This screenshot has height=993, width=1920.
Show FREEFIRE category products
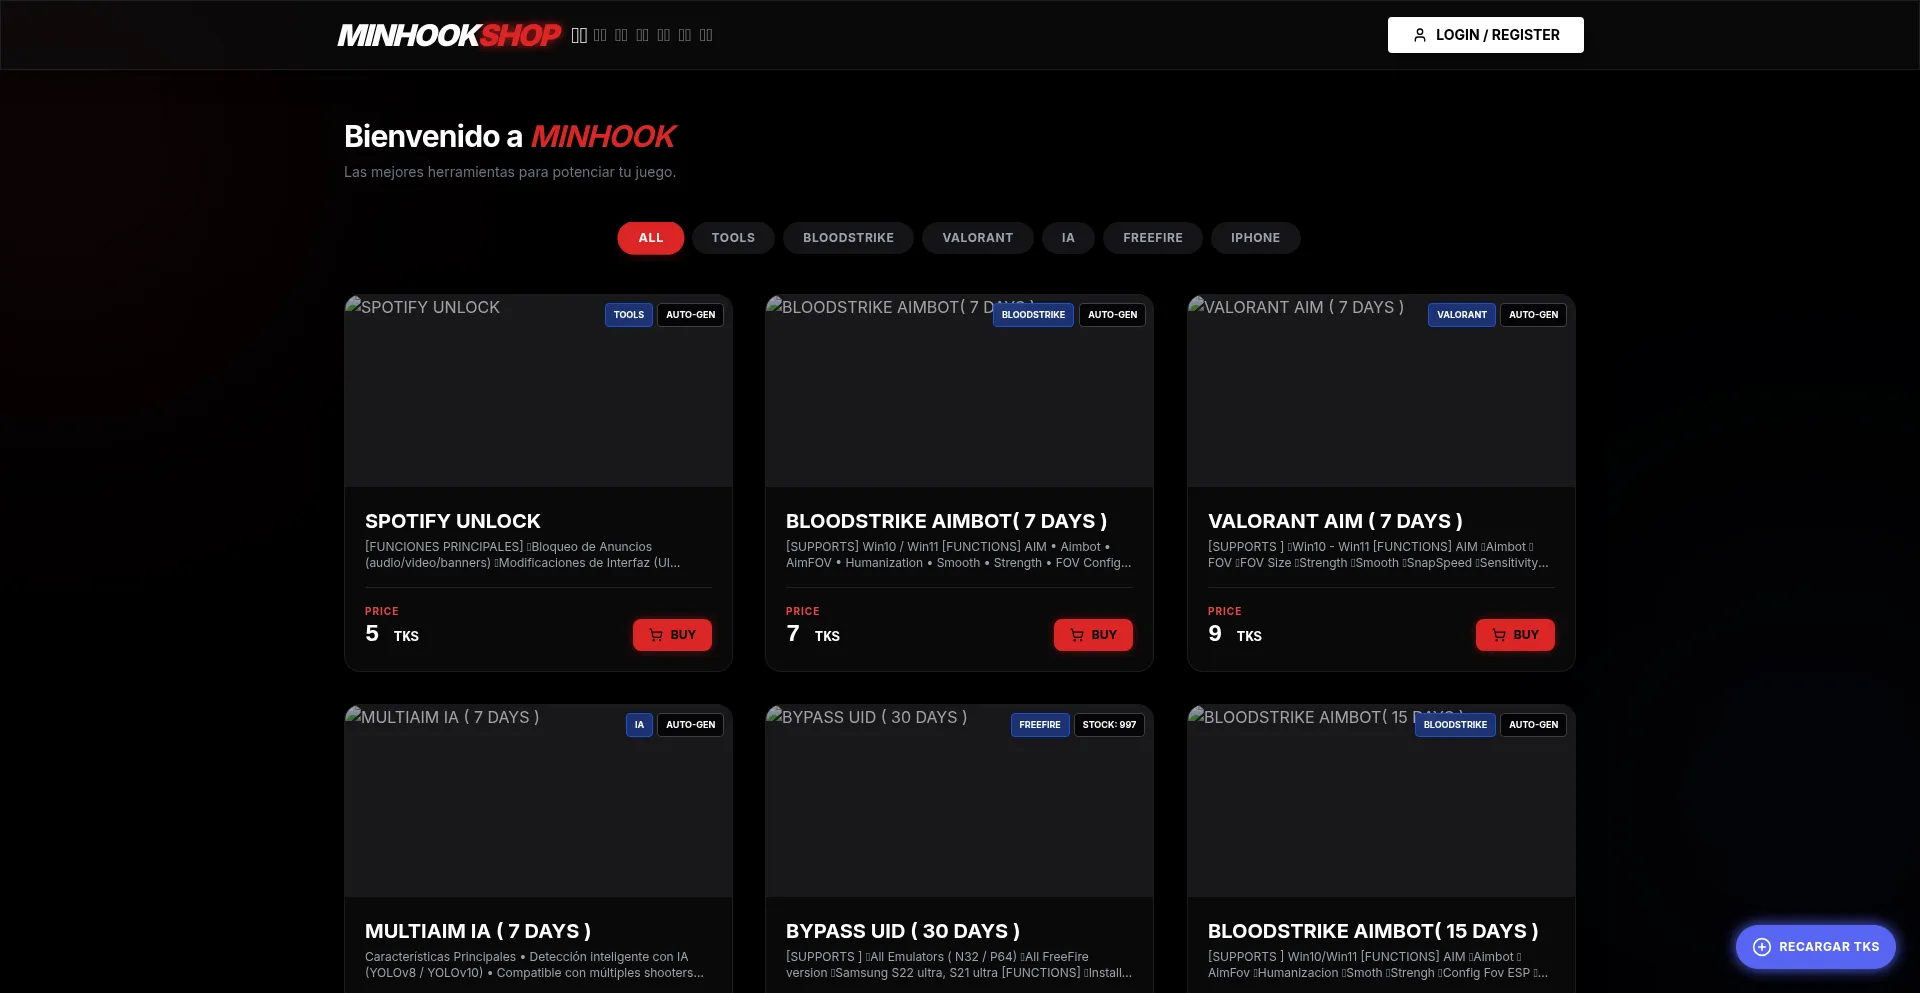click(x=1152, y=238)
